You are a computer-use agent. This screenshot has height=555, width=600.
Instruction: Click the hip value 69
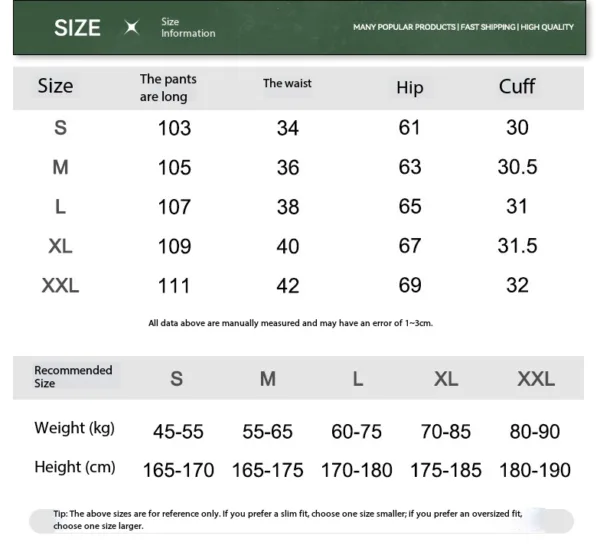tap(410, 286)
